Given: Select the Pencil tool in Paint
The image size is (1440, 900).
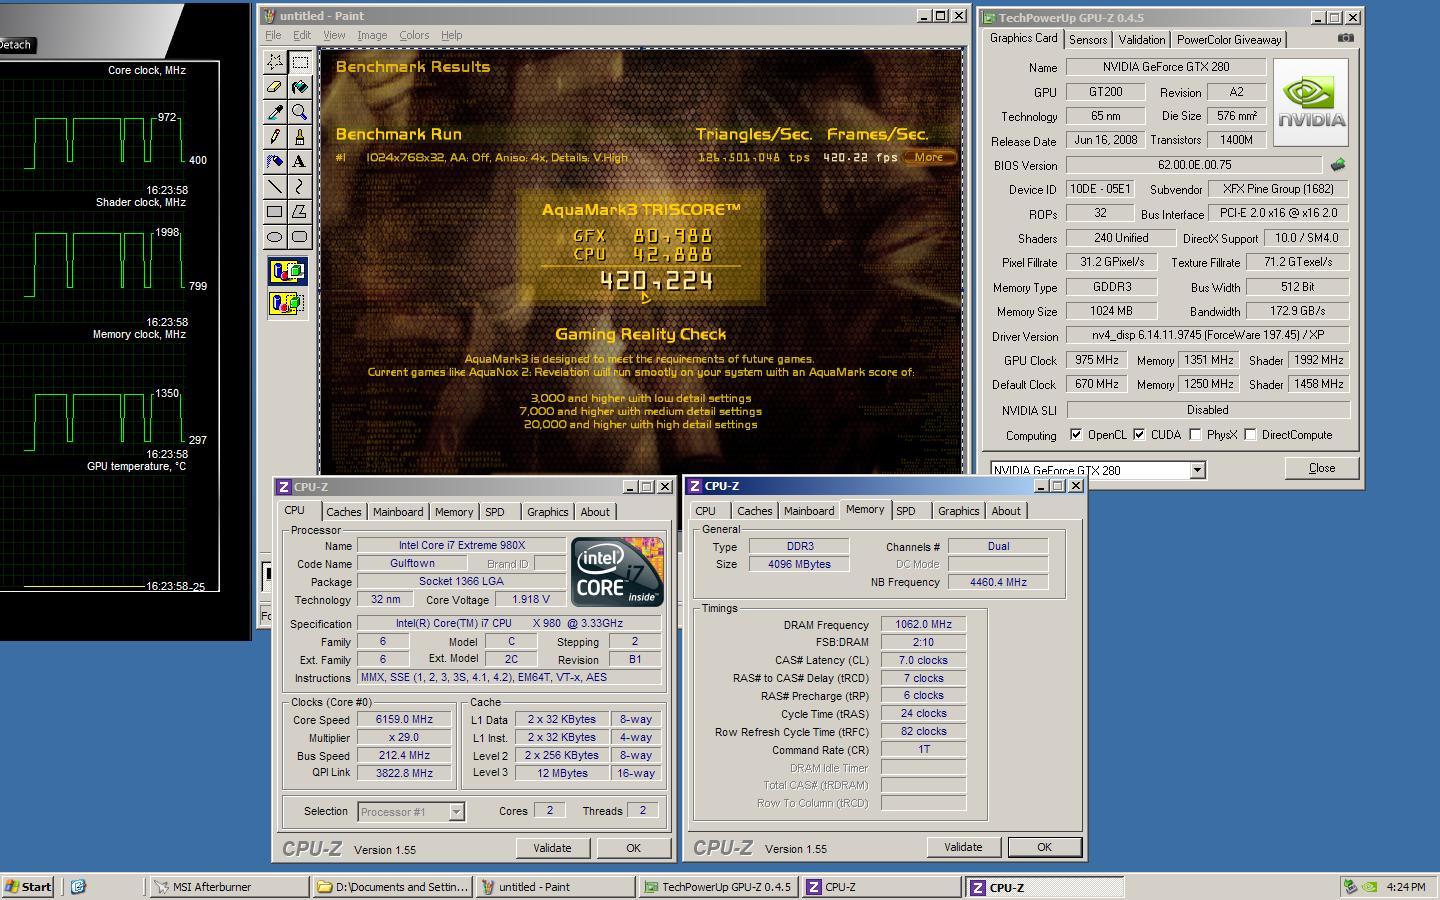Looking at the screenshot, I should coord(274,137).
